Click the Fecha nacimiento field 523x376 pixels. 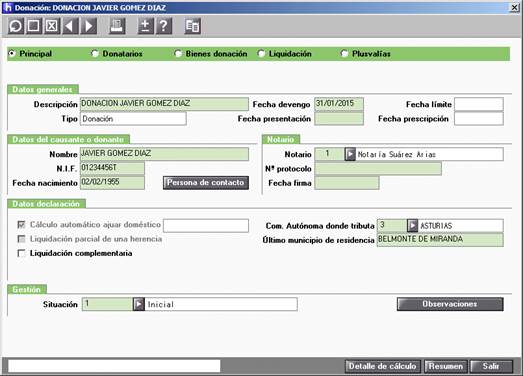point(112,183)
